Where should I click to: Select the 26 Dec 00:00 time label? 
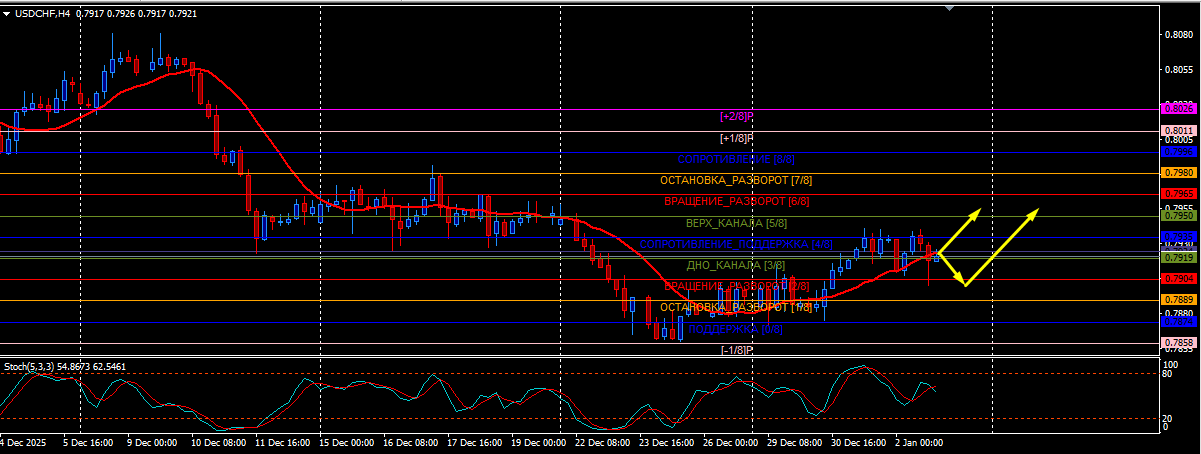click(x=732, y=442)
